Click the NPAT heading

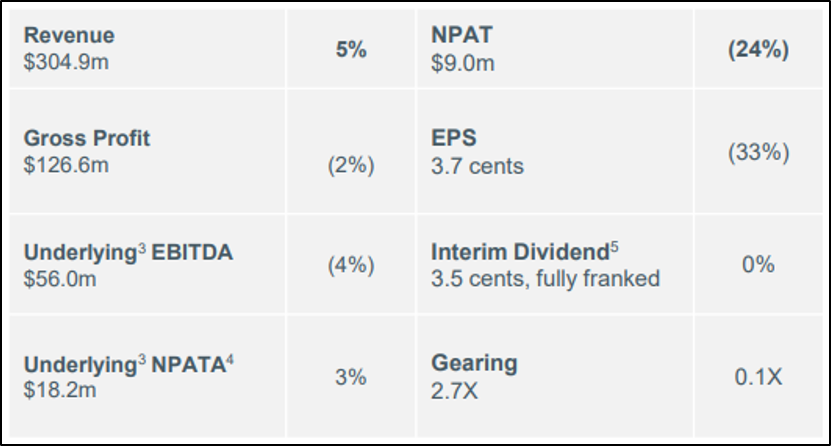pos(460,35)
